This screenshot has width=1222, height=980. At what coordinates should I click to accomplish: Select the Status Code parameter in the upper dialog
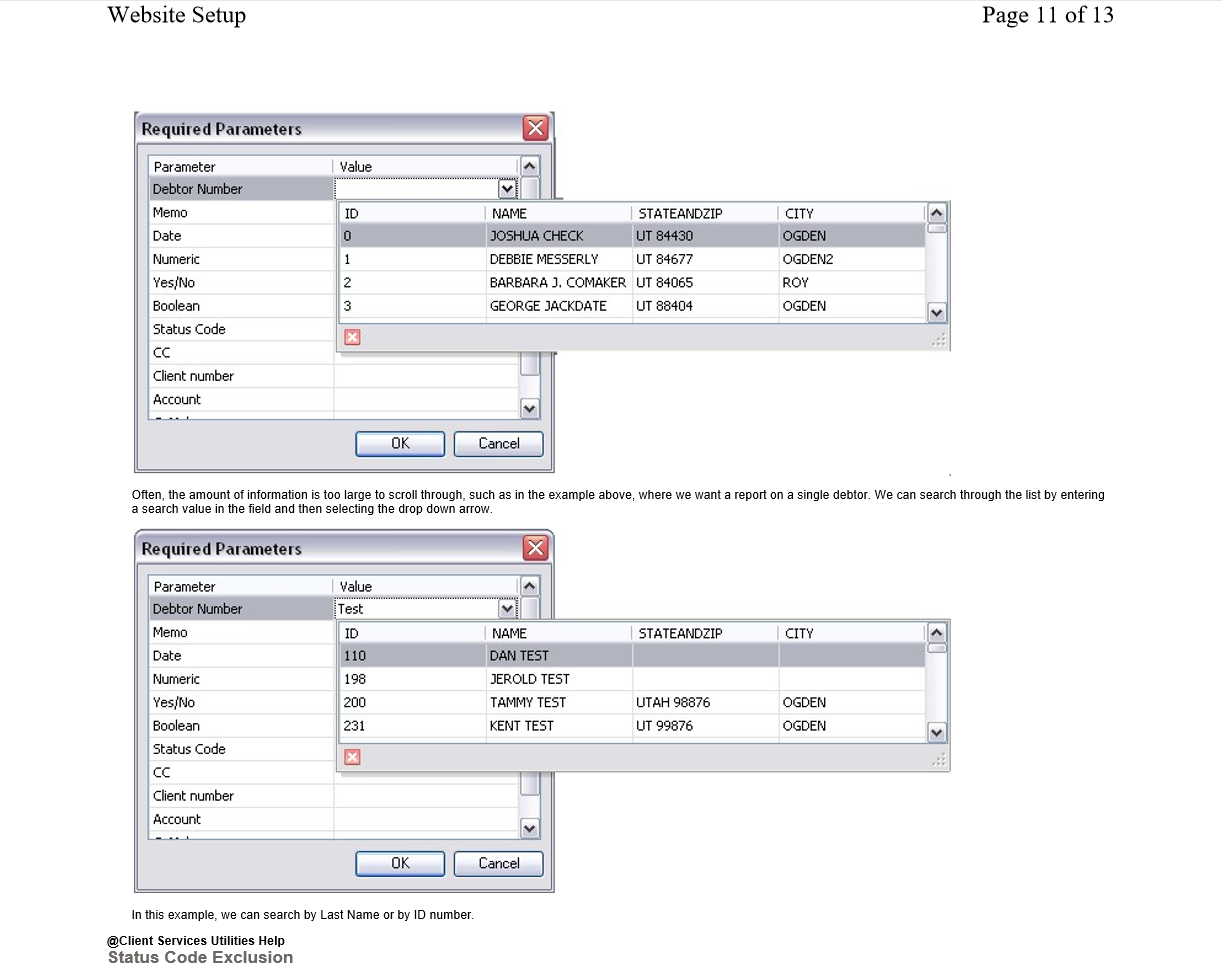[241, 329]
